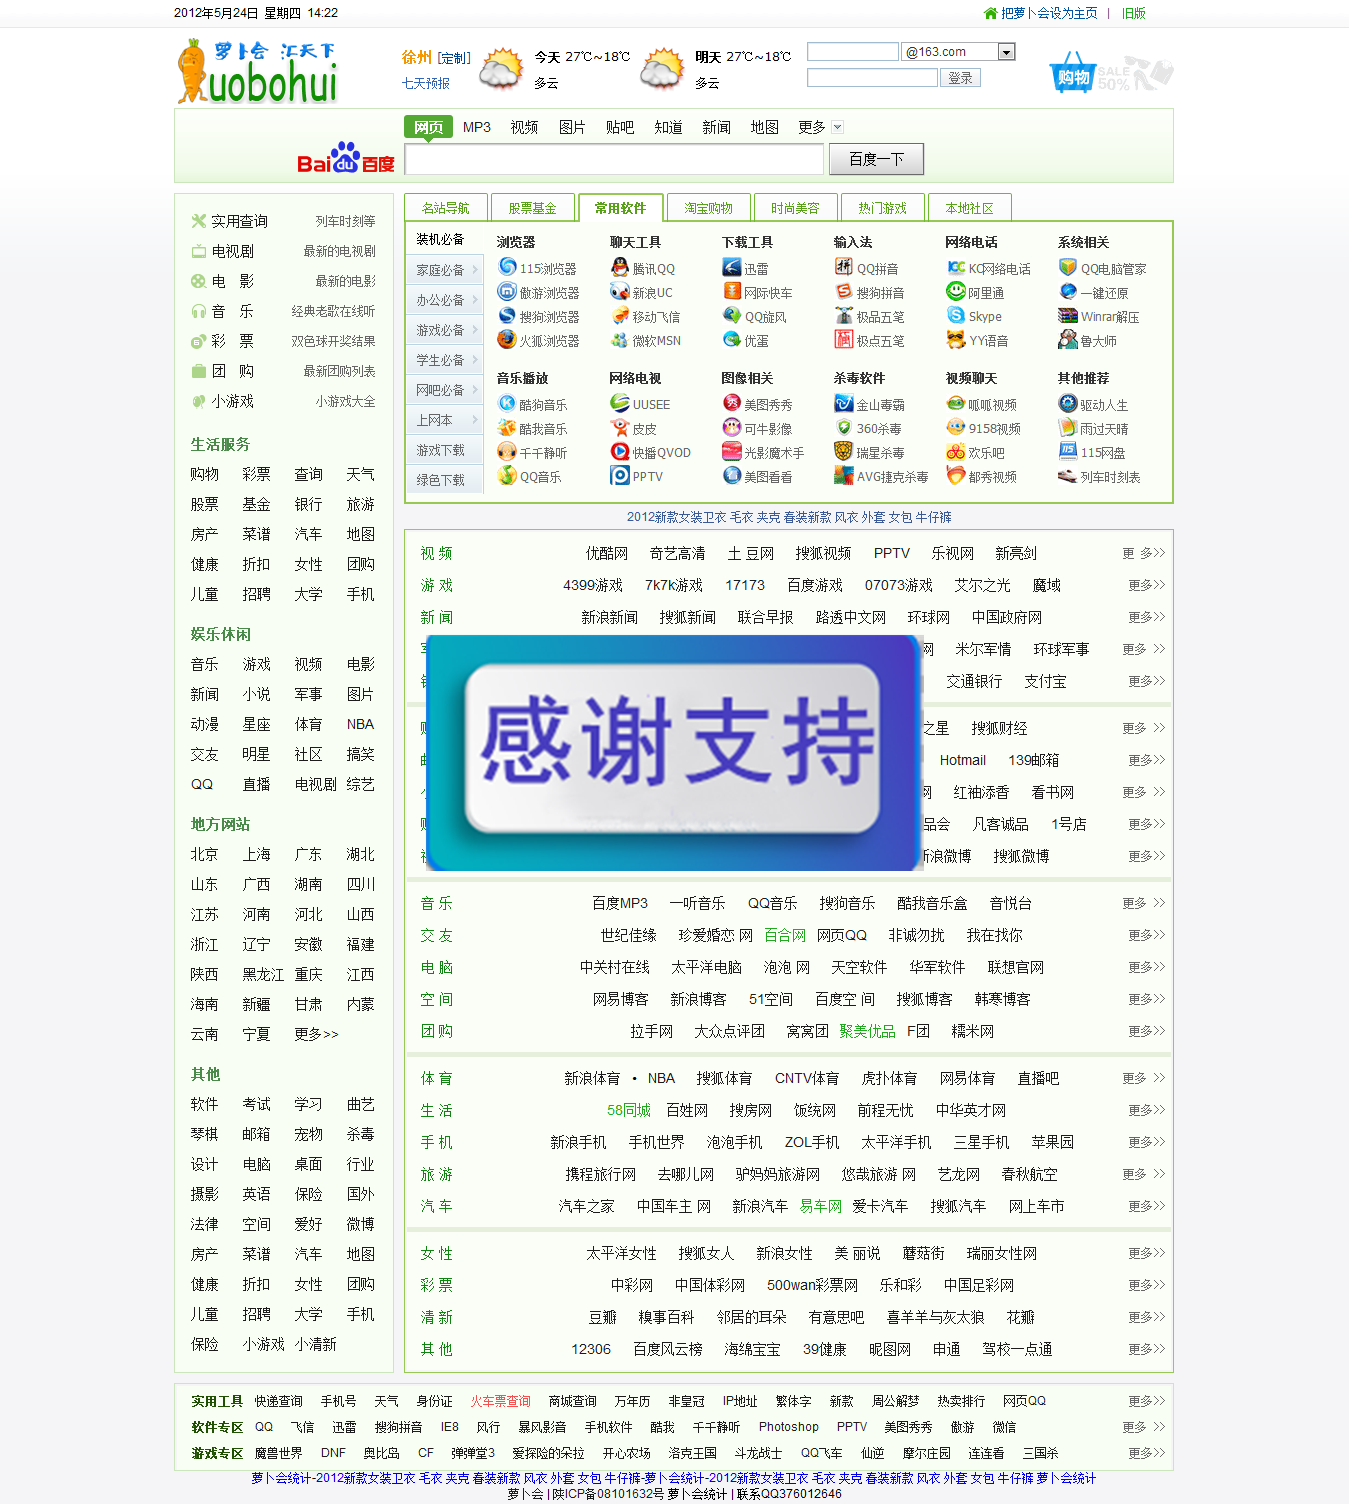This screenshot has width=1349, height=1504.
Task: Expand the 更多 dropdown in Baidu tabs
Action: click(x=838, y=127)
